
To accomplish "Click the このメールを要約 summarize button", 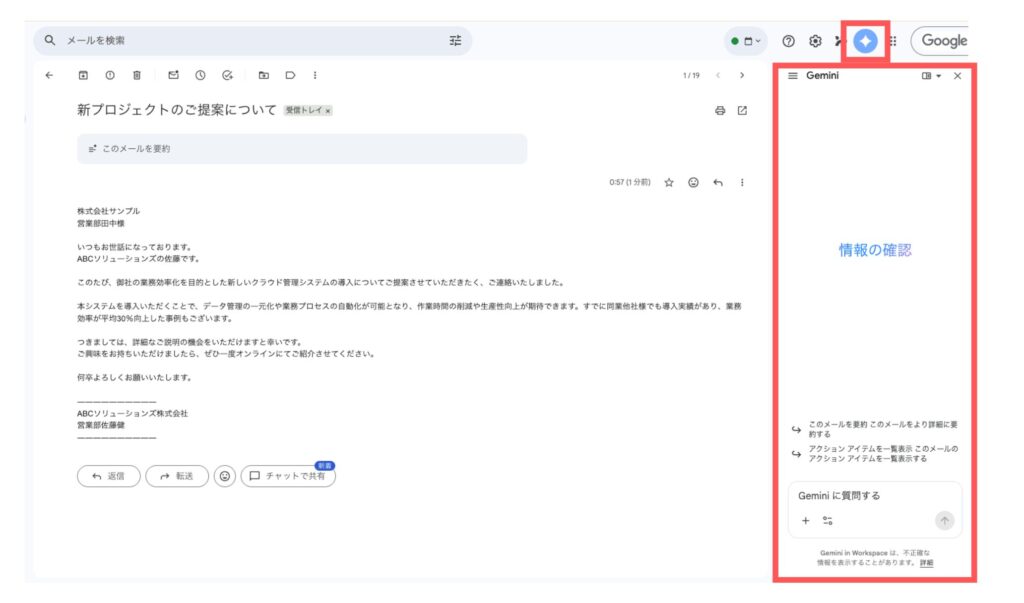I will pos(301,149).
